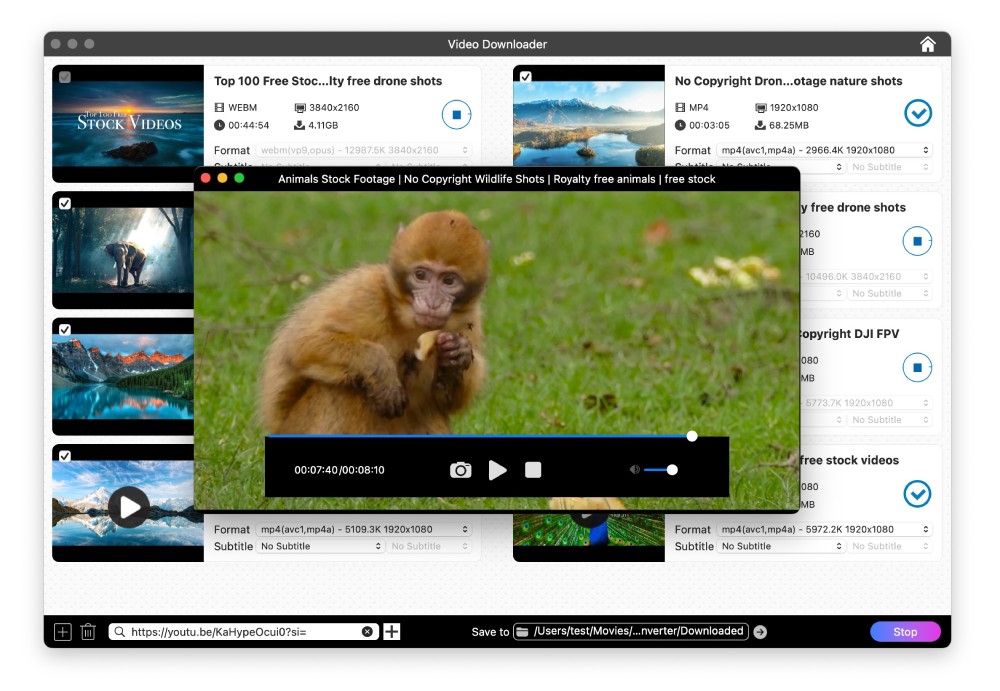The image size is (1000, 691).
Task: Click the Home icon in title bar
Action: (x=927, y=44)
